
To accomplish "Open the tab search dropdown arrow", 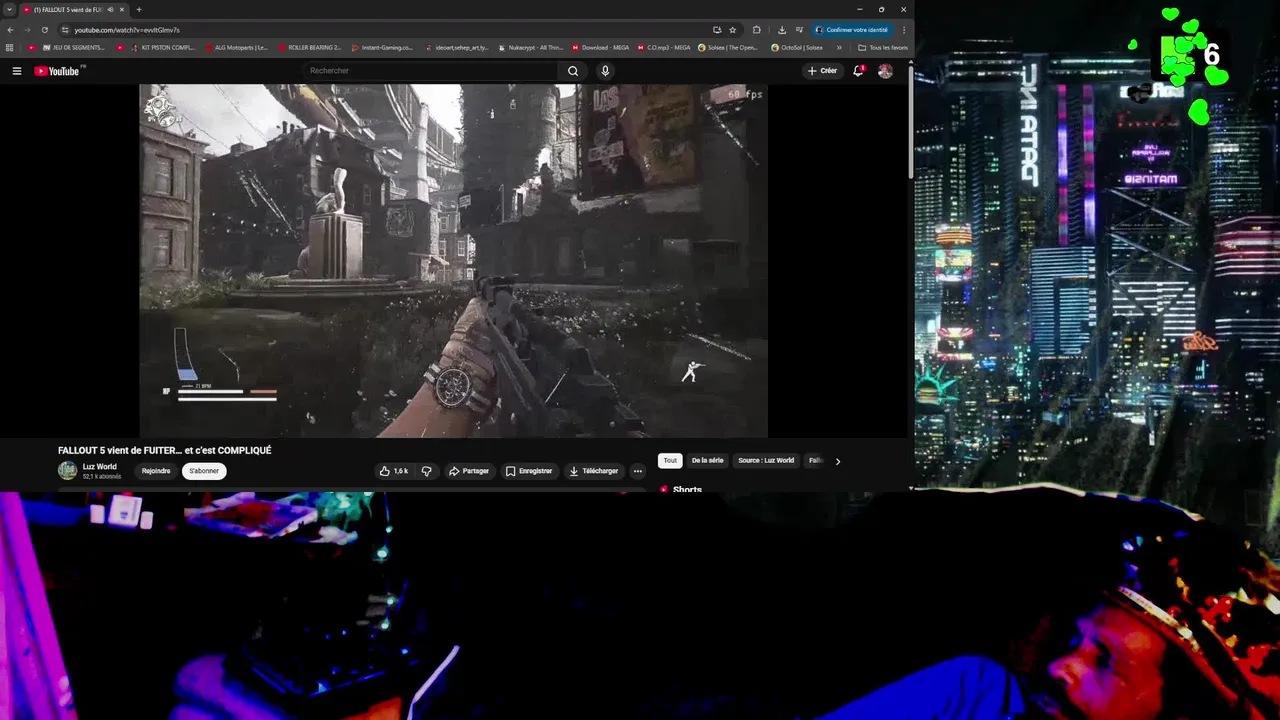I will 9,10.
